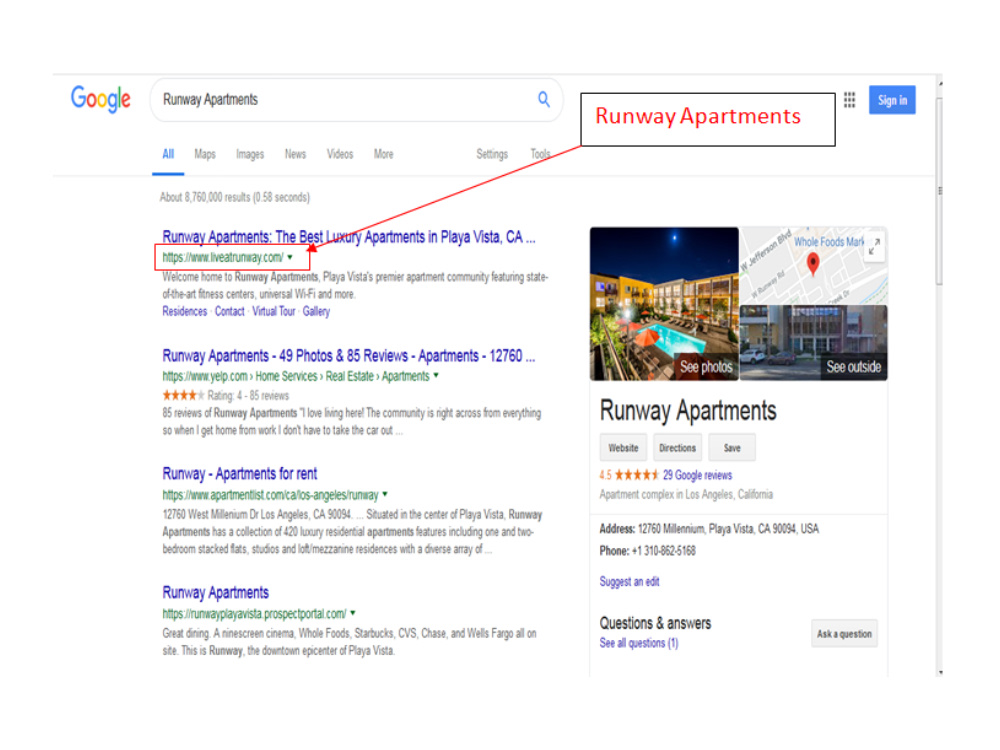Switch to the News tab
Screen dimensions: 1000x750
click(295, 154)
